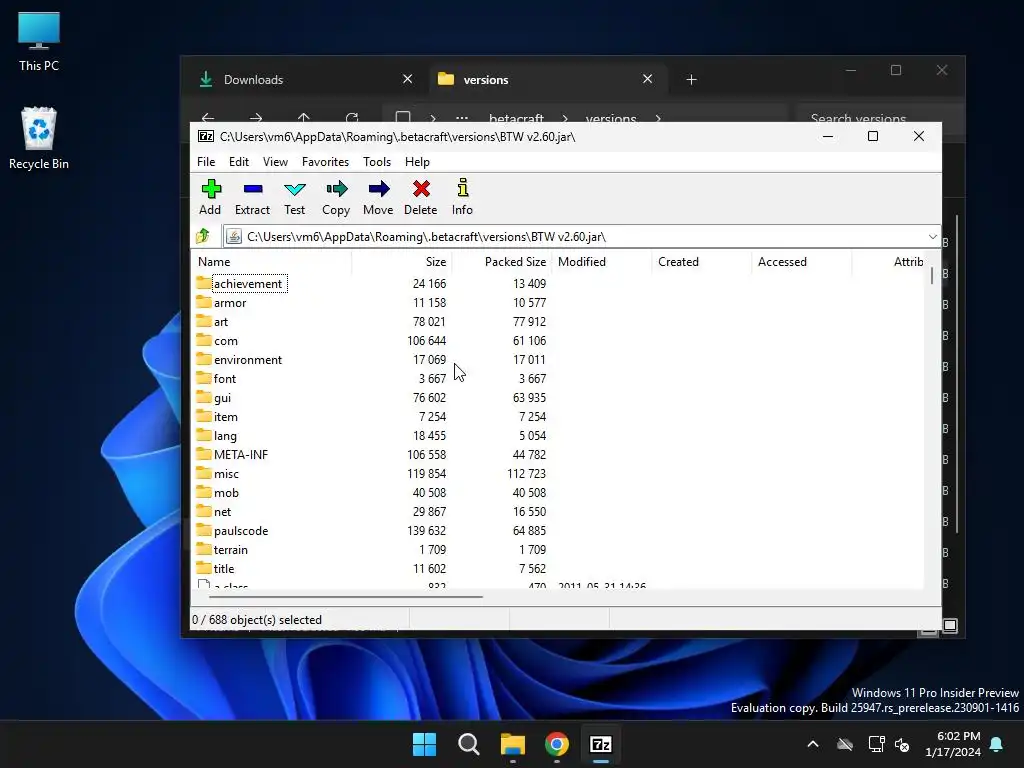
Task: Sort by the Size column header
Action: 401,262
